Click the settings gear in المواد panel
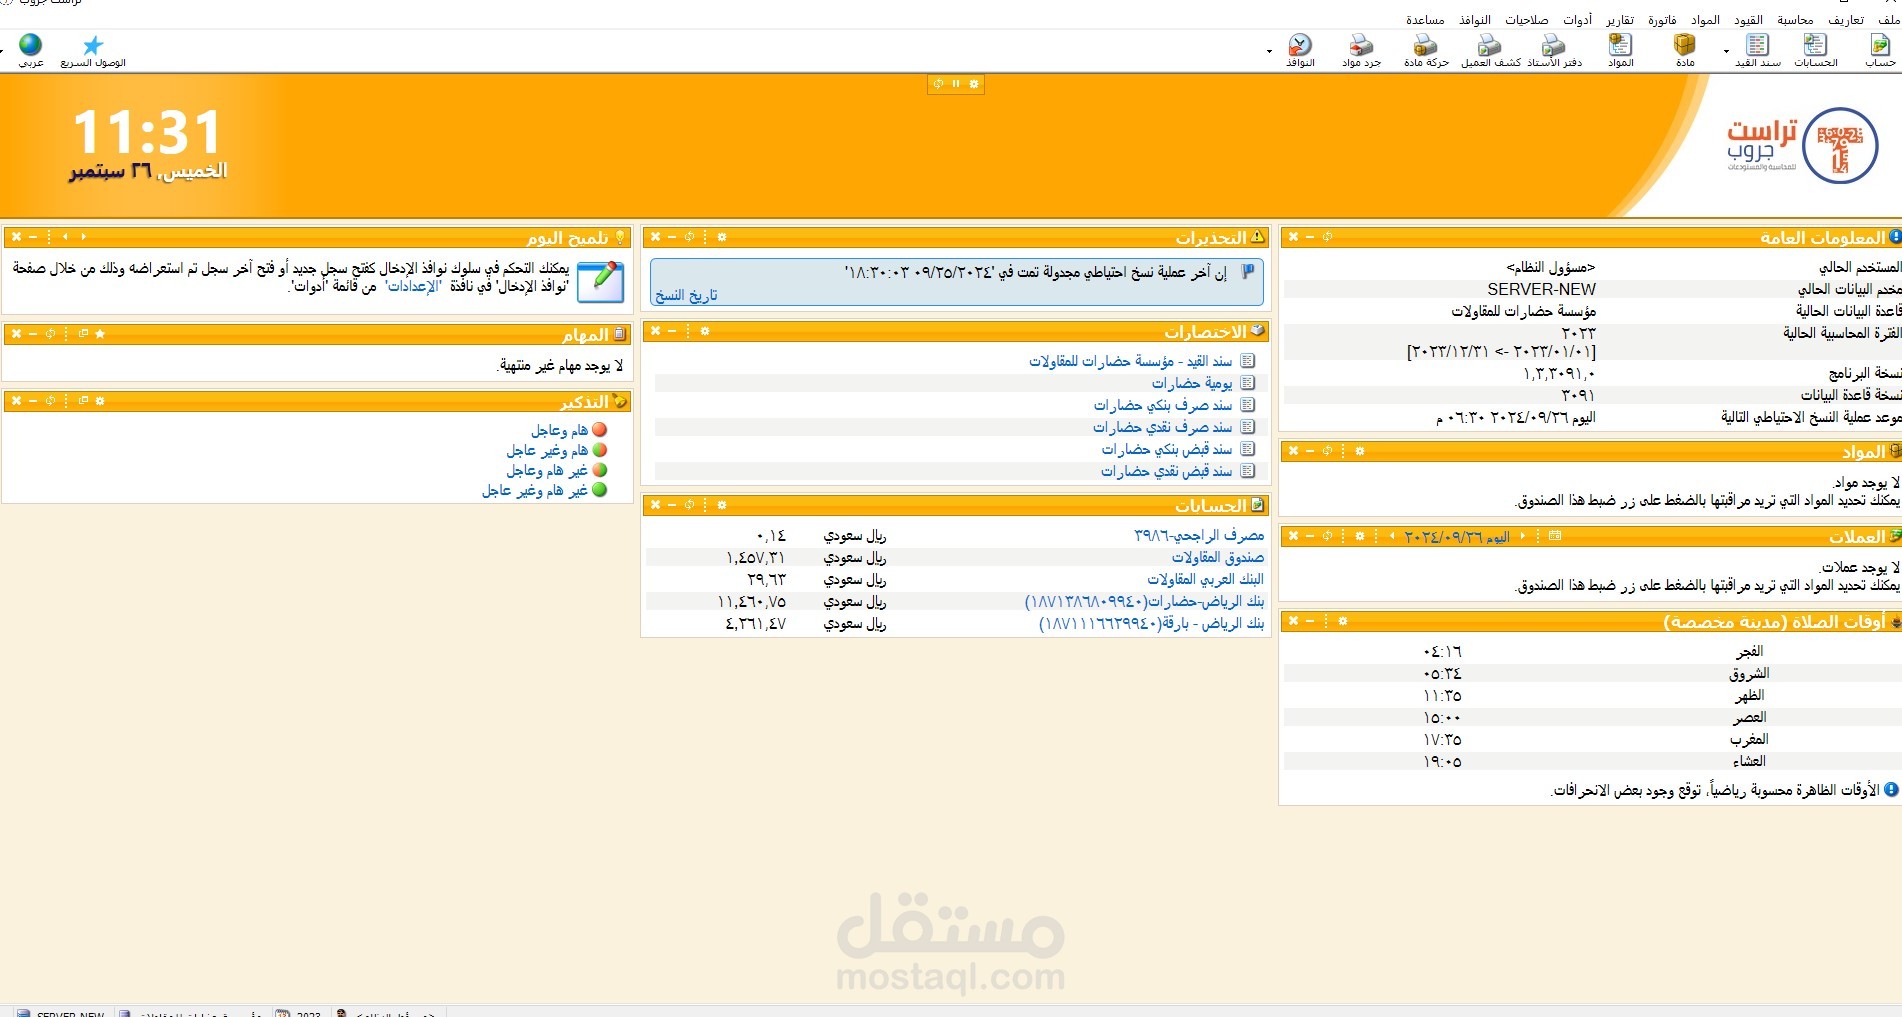1902x1017 pixels. 1360,451
